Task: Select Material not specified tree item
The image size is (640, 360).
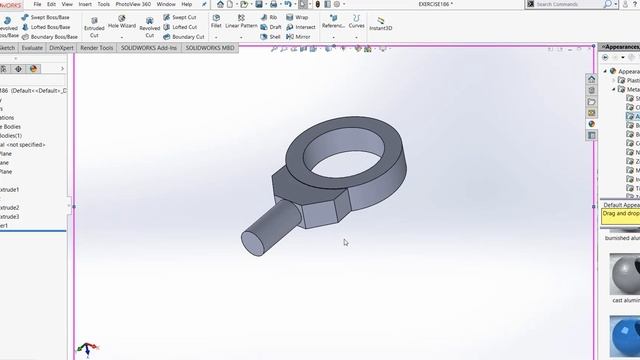Action: [x=23, y=144]
